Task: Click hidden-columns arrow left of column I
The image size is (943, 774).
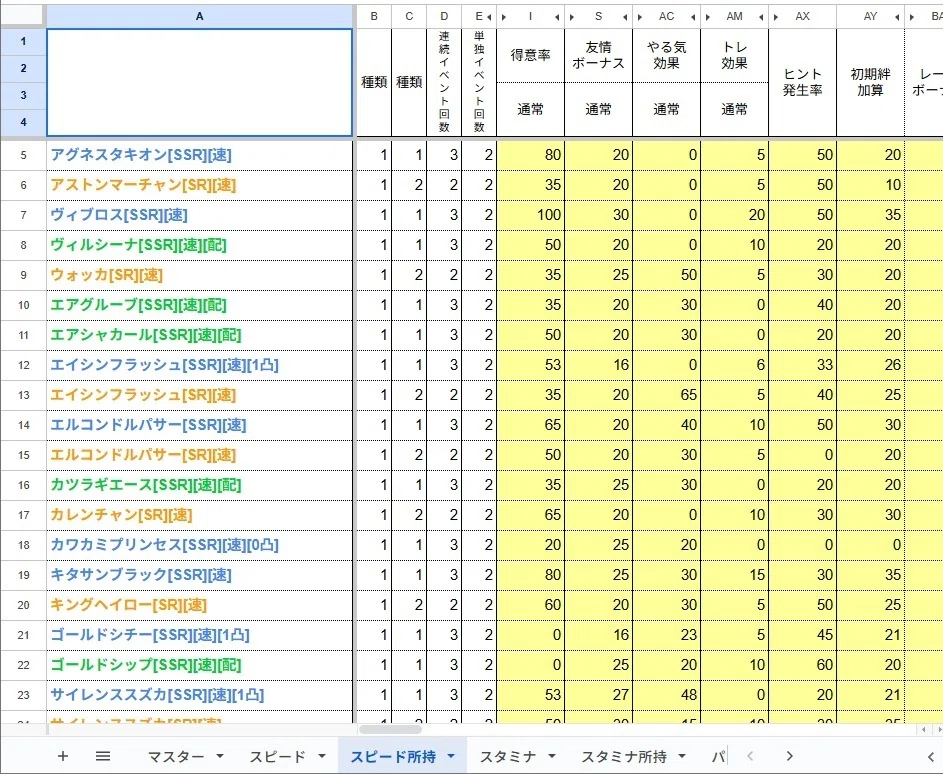Action: (x=503, y=17)
